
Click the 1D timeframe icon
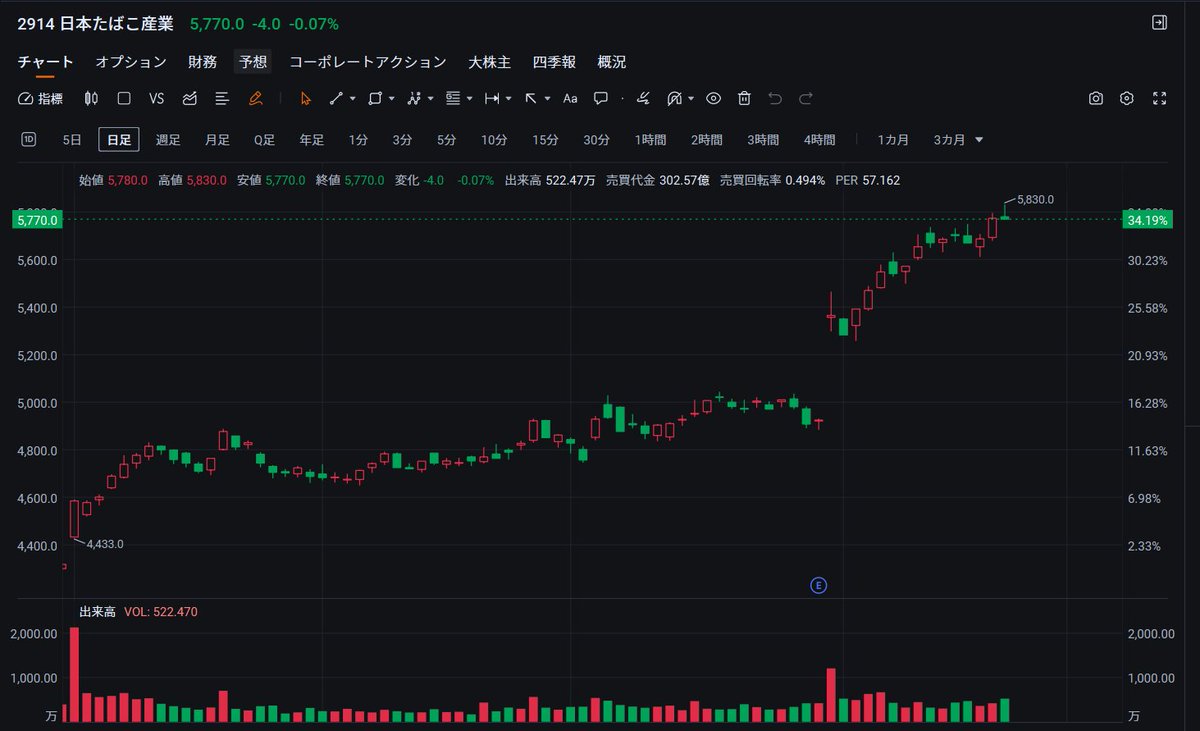click(x=29, y=140)
